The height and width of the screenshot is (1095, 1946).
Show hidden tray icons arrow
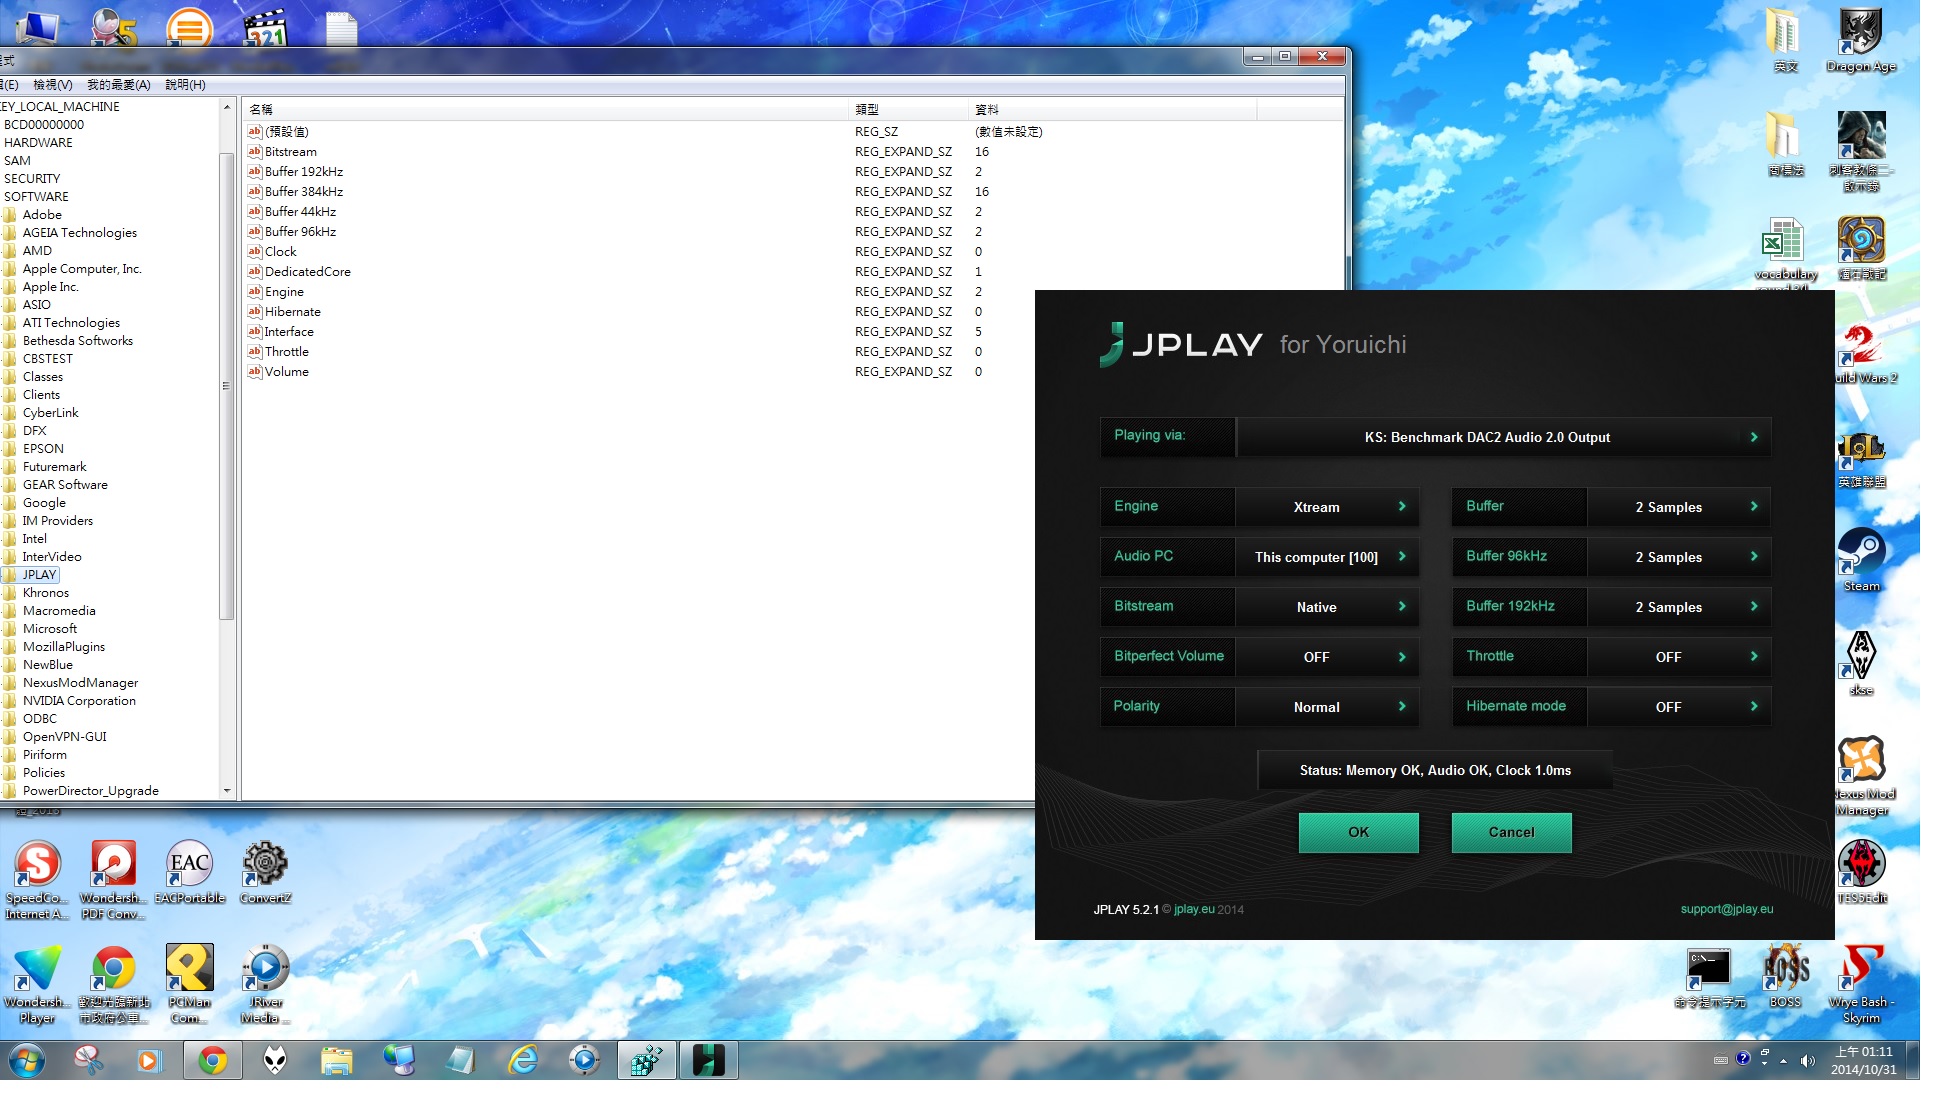[1783, 1061]
